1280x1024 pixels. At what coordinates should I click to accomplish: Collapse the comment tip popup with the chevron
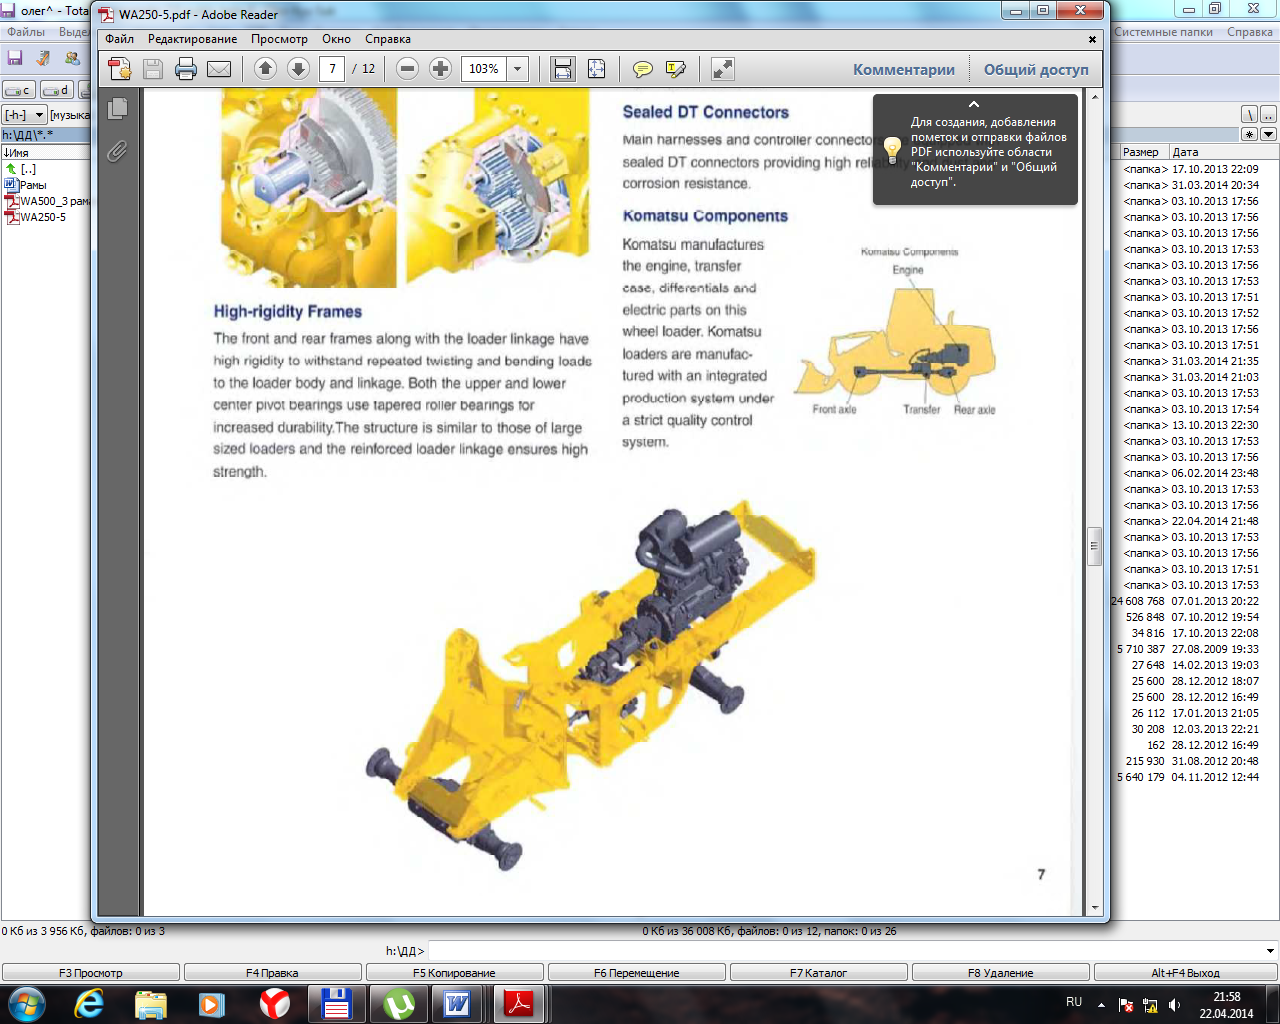coord(974,104)
